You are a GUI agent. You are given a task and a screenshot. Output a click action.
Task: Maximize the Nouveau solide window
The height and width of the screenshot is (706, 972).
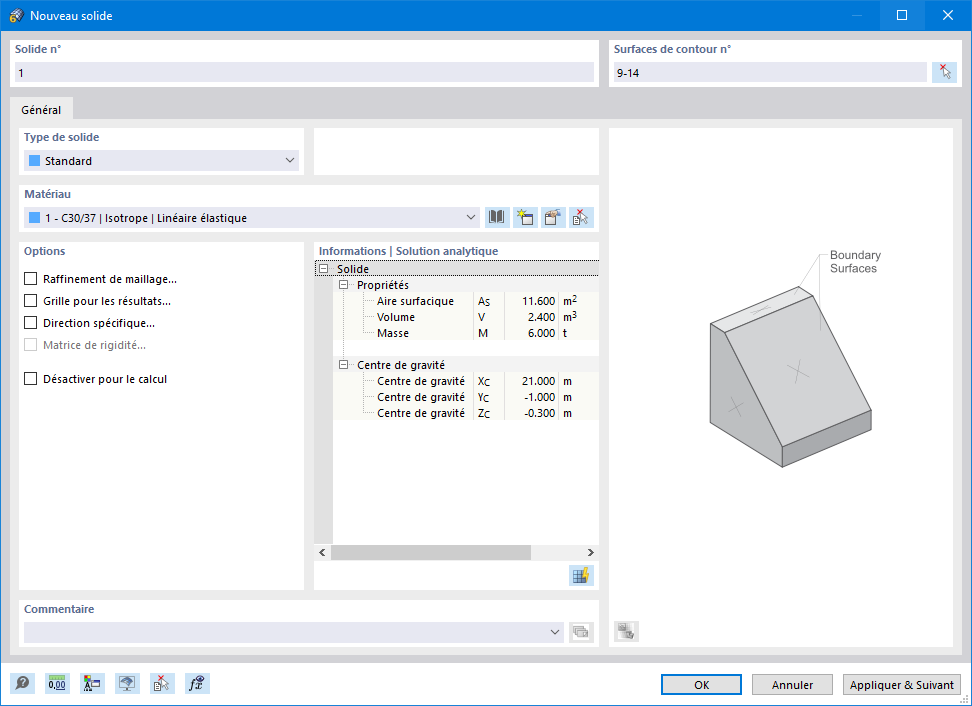[x=902, y=15]
